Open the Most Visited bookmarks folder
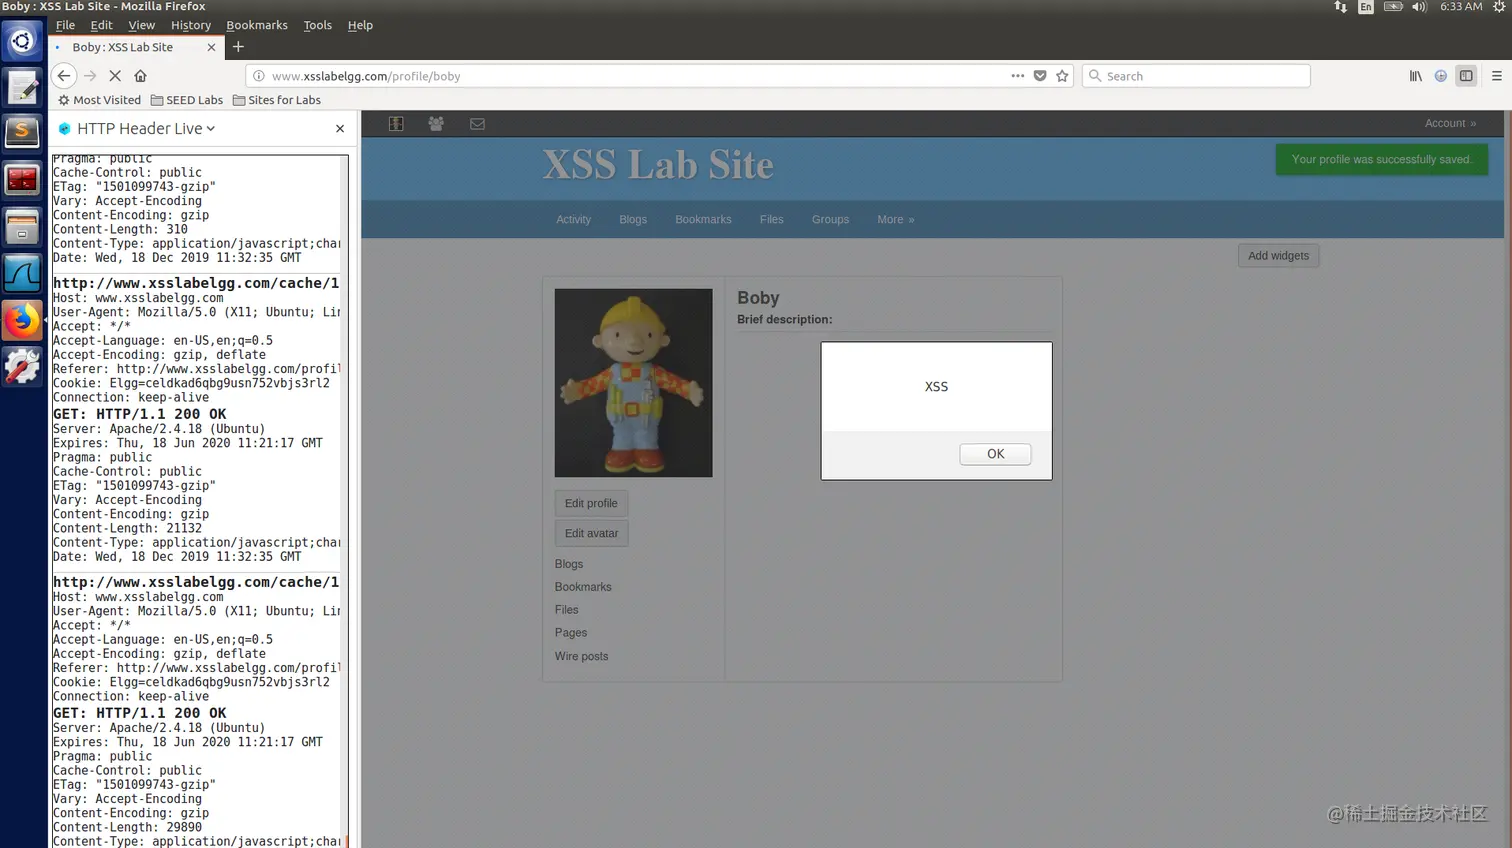 pos(99,100)
